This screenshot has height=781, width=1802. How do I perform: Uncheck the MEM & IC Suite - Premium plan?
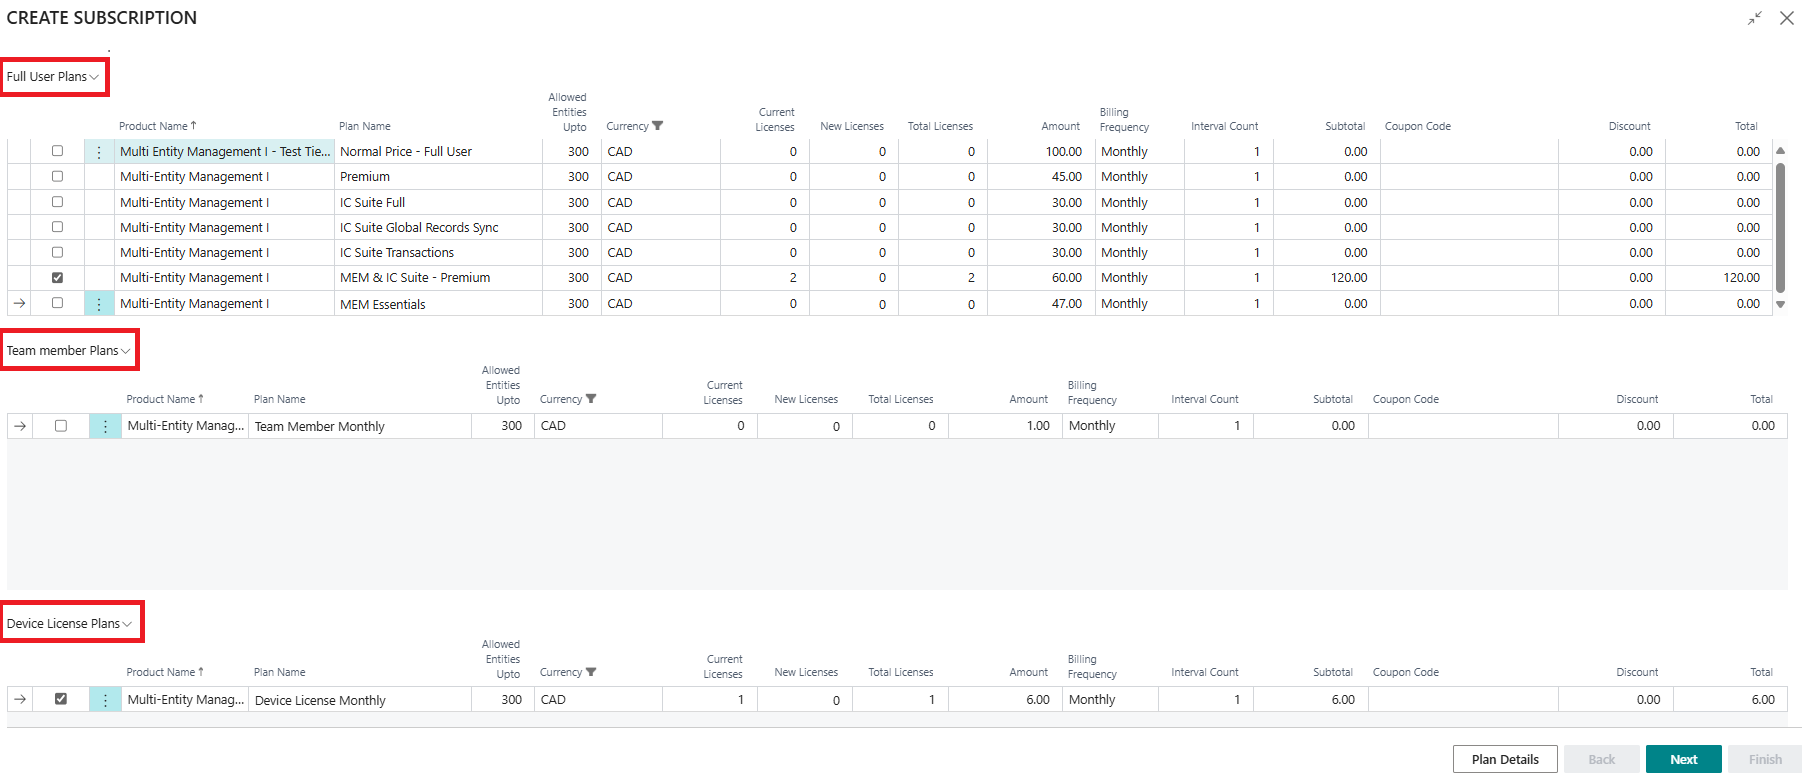click(x=57, y=278)
